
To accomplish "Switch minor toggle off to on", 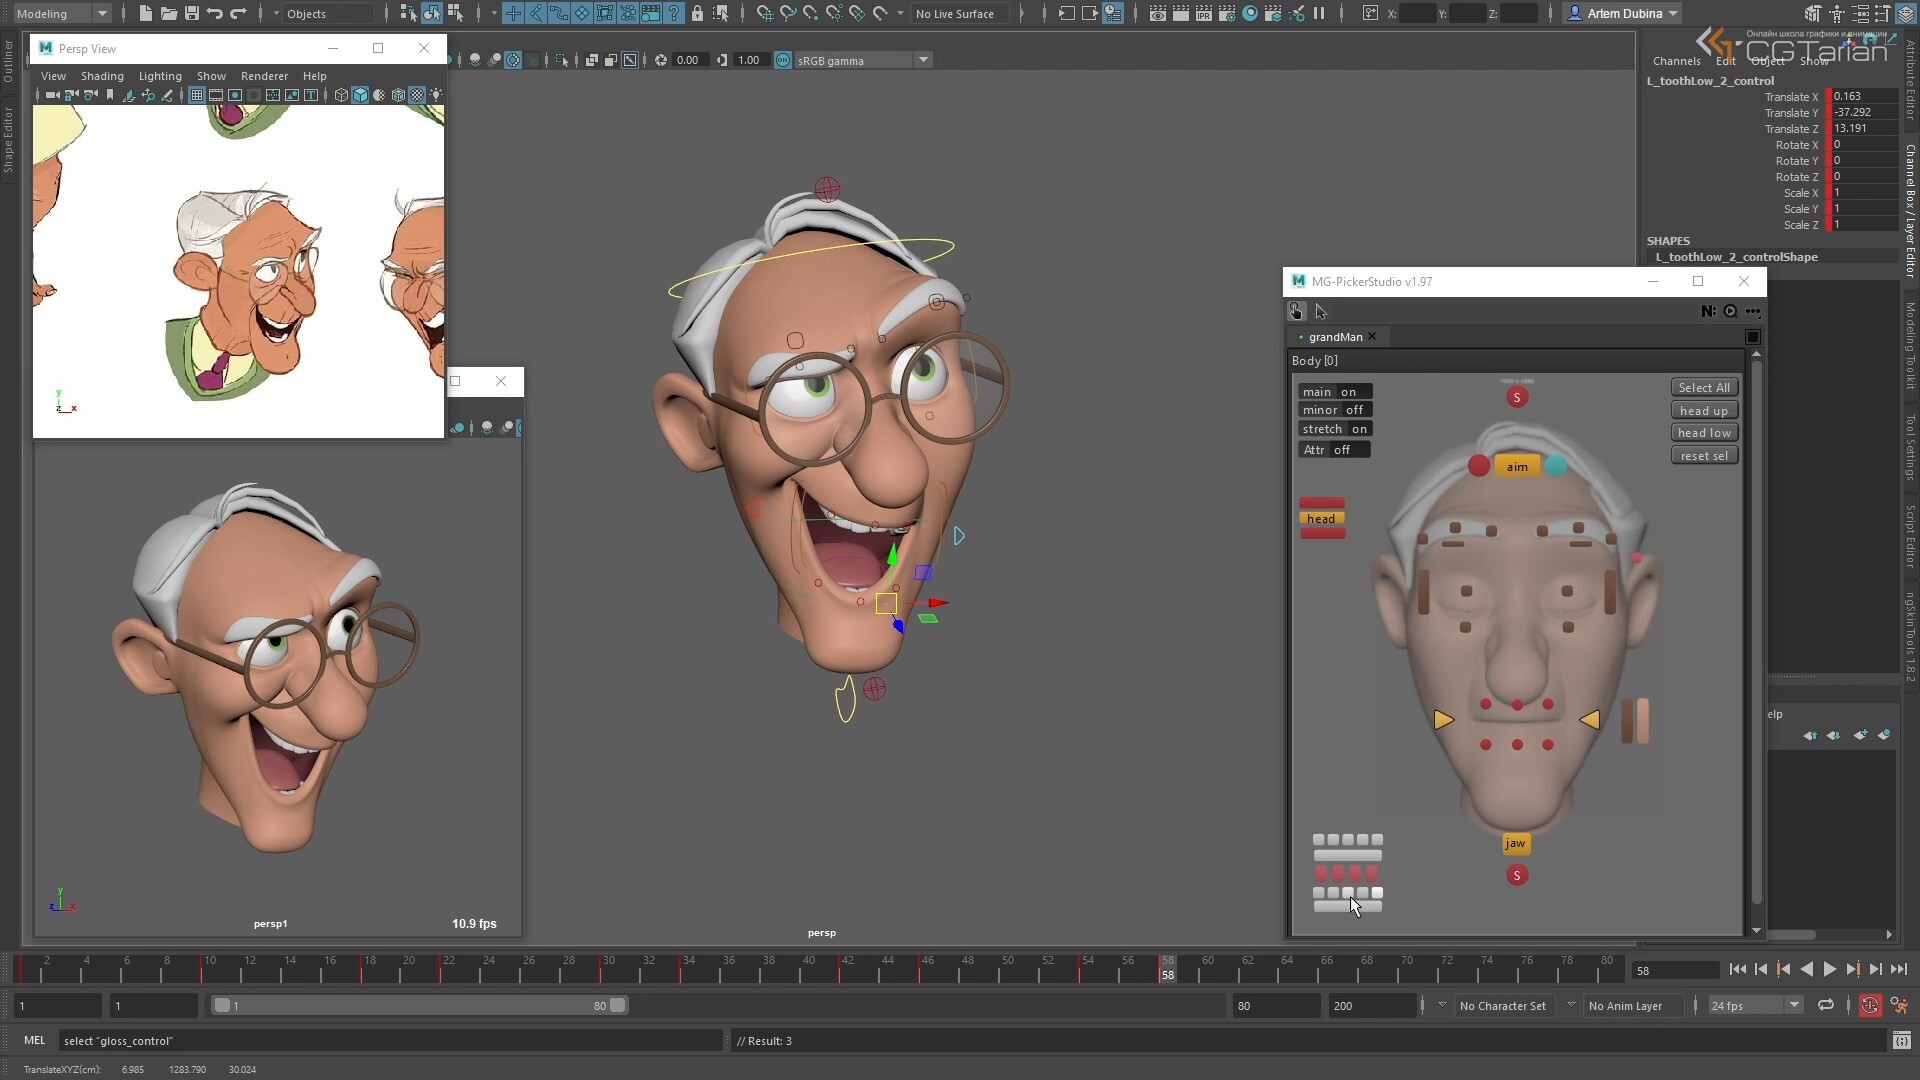I will point(1334,410).
